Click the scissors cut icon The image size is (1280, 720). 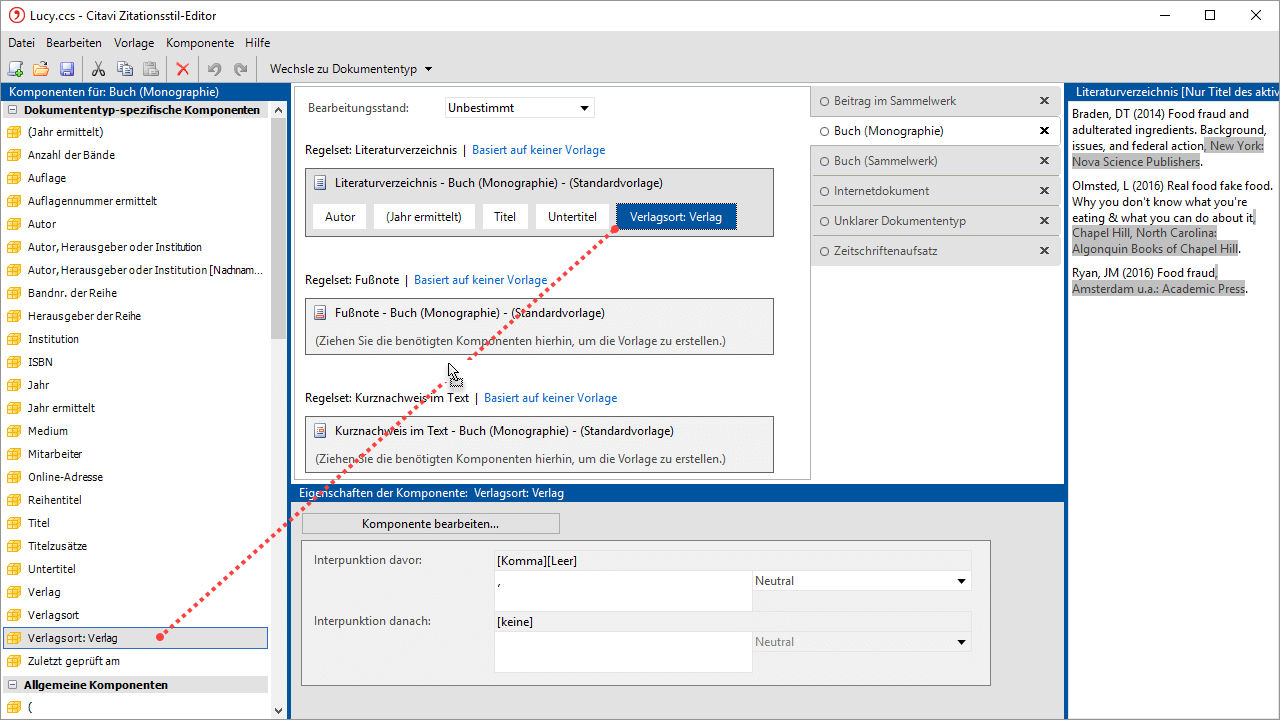tap(98, 69)
